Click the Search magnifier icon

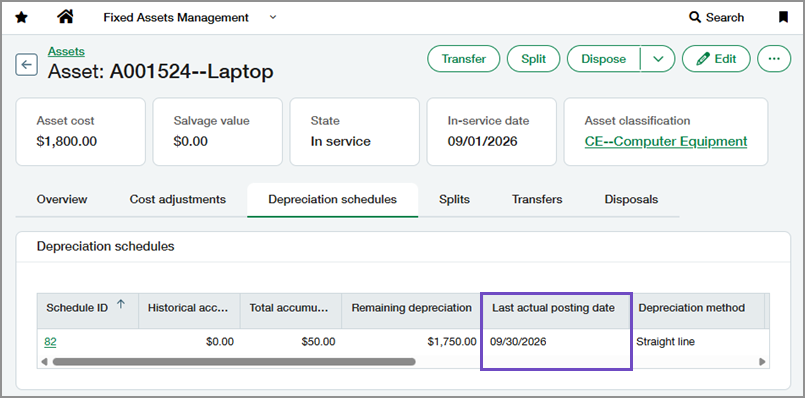tap(695, 17)
